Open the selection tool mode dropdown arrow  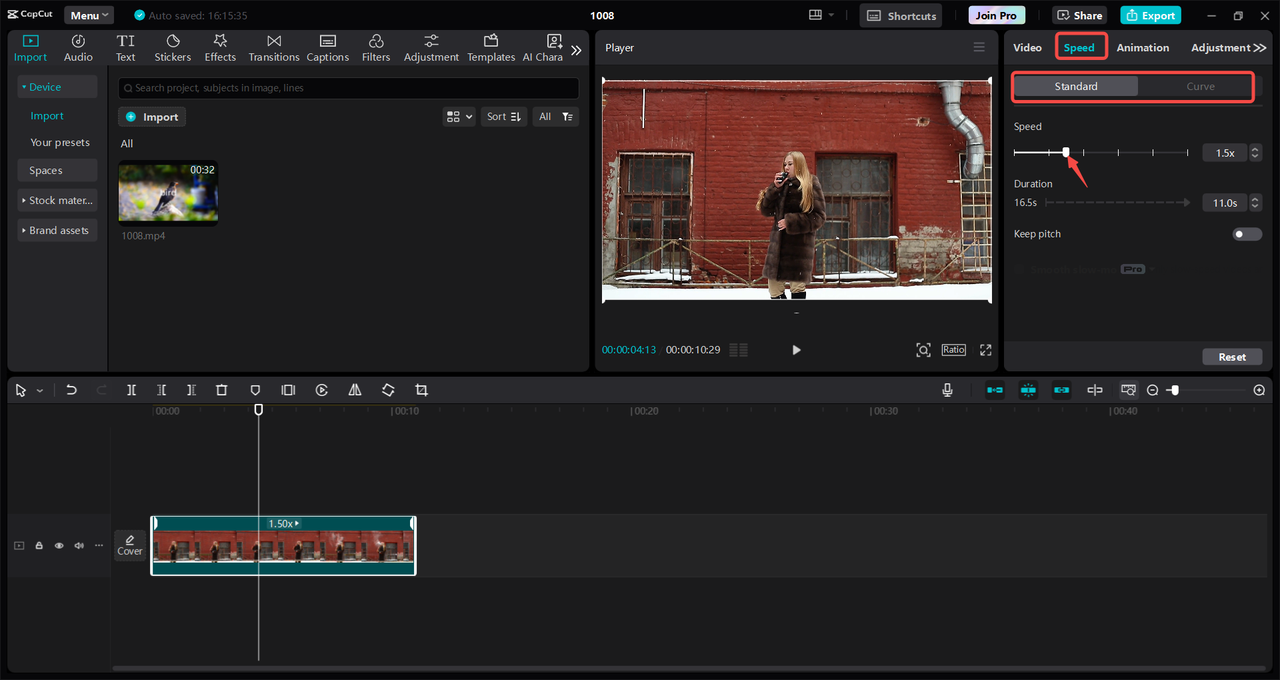pyautogui.click(x=40, y=391)
